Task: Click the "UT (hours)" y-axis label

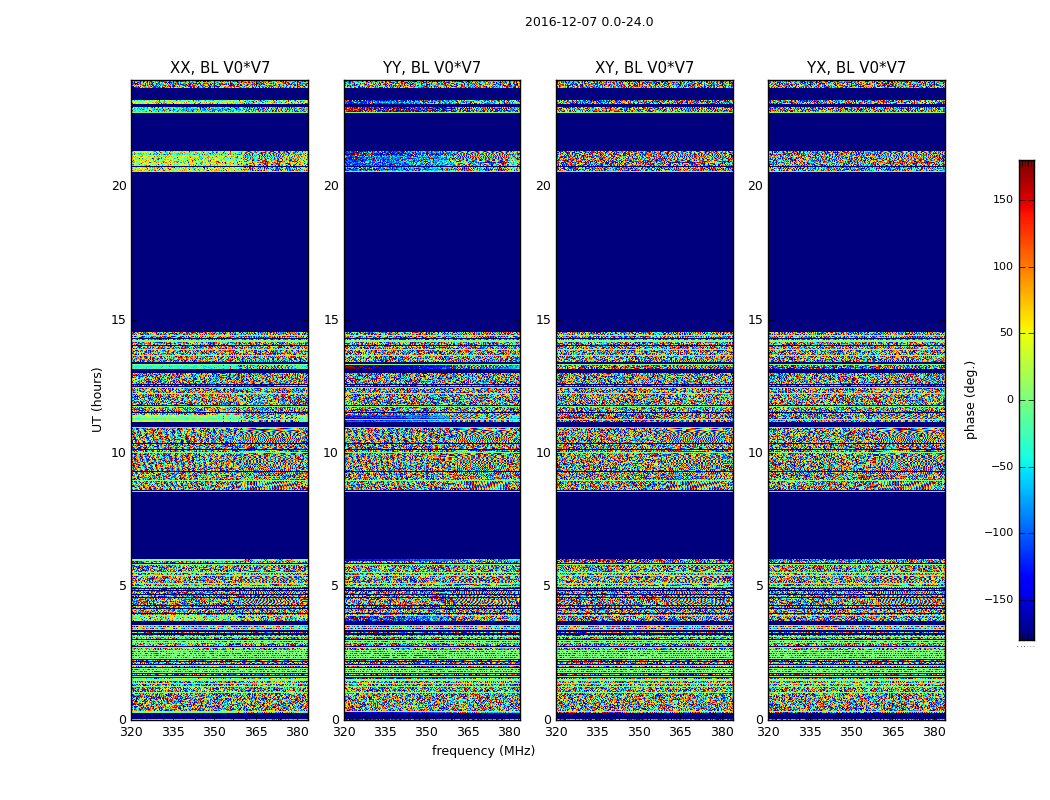Action: point(97,400)
